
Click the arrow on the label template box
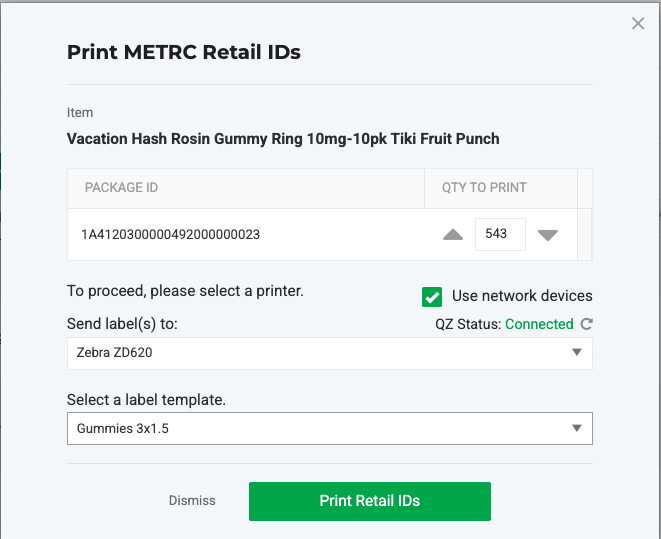point(576,428)
